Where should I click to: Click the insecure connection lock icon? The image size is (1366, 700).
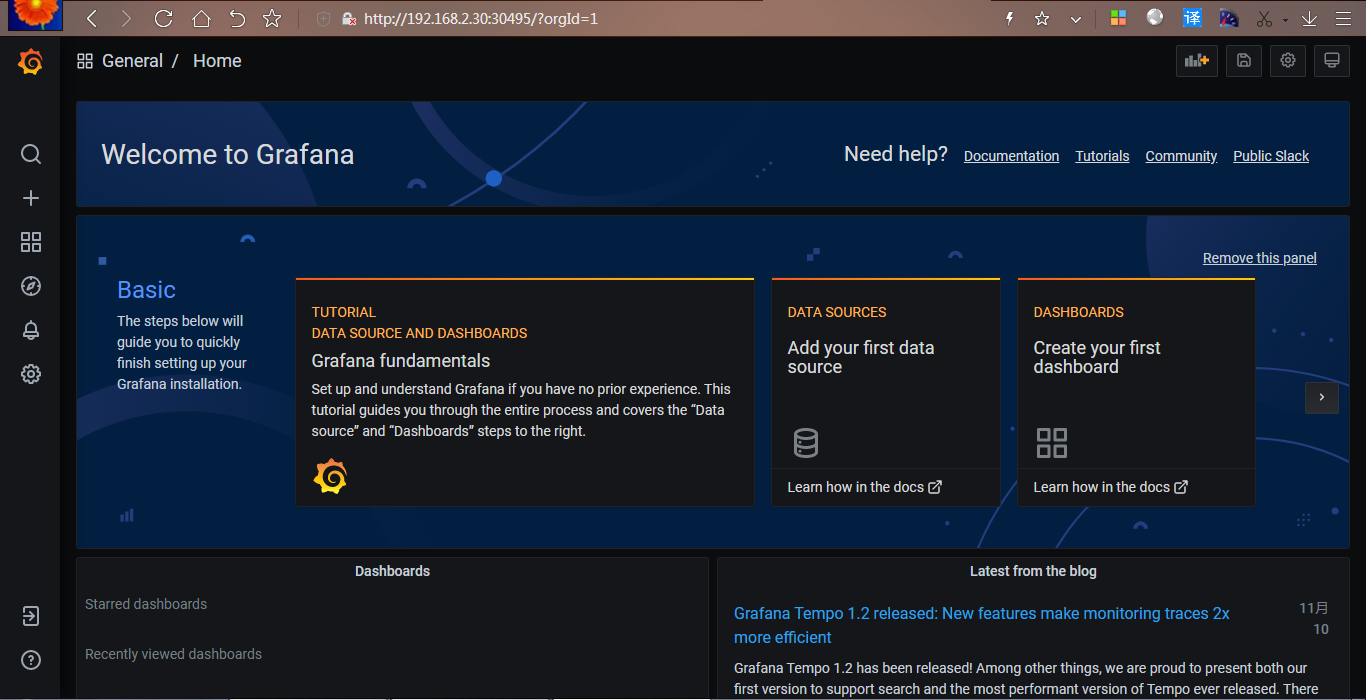coord(348,18)
